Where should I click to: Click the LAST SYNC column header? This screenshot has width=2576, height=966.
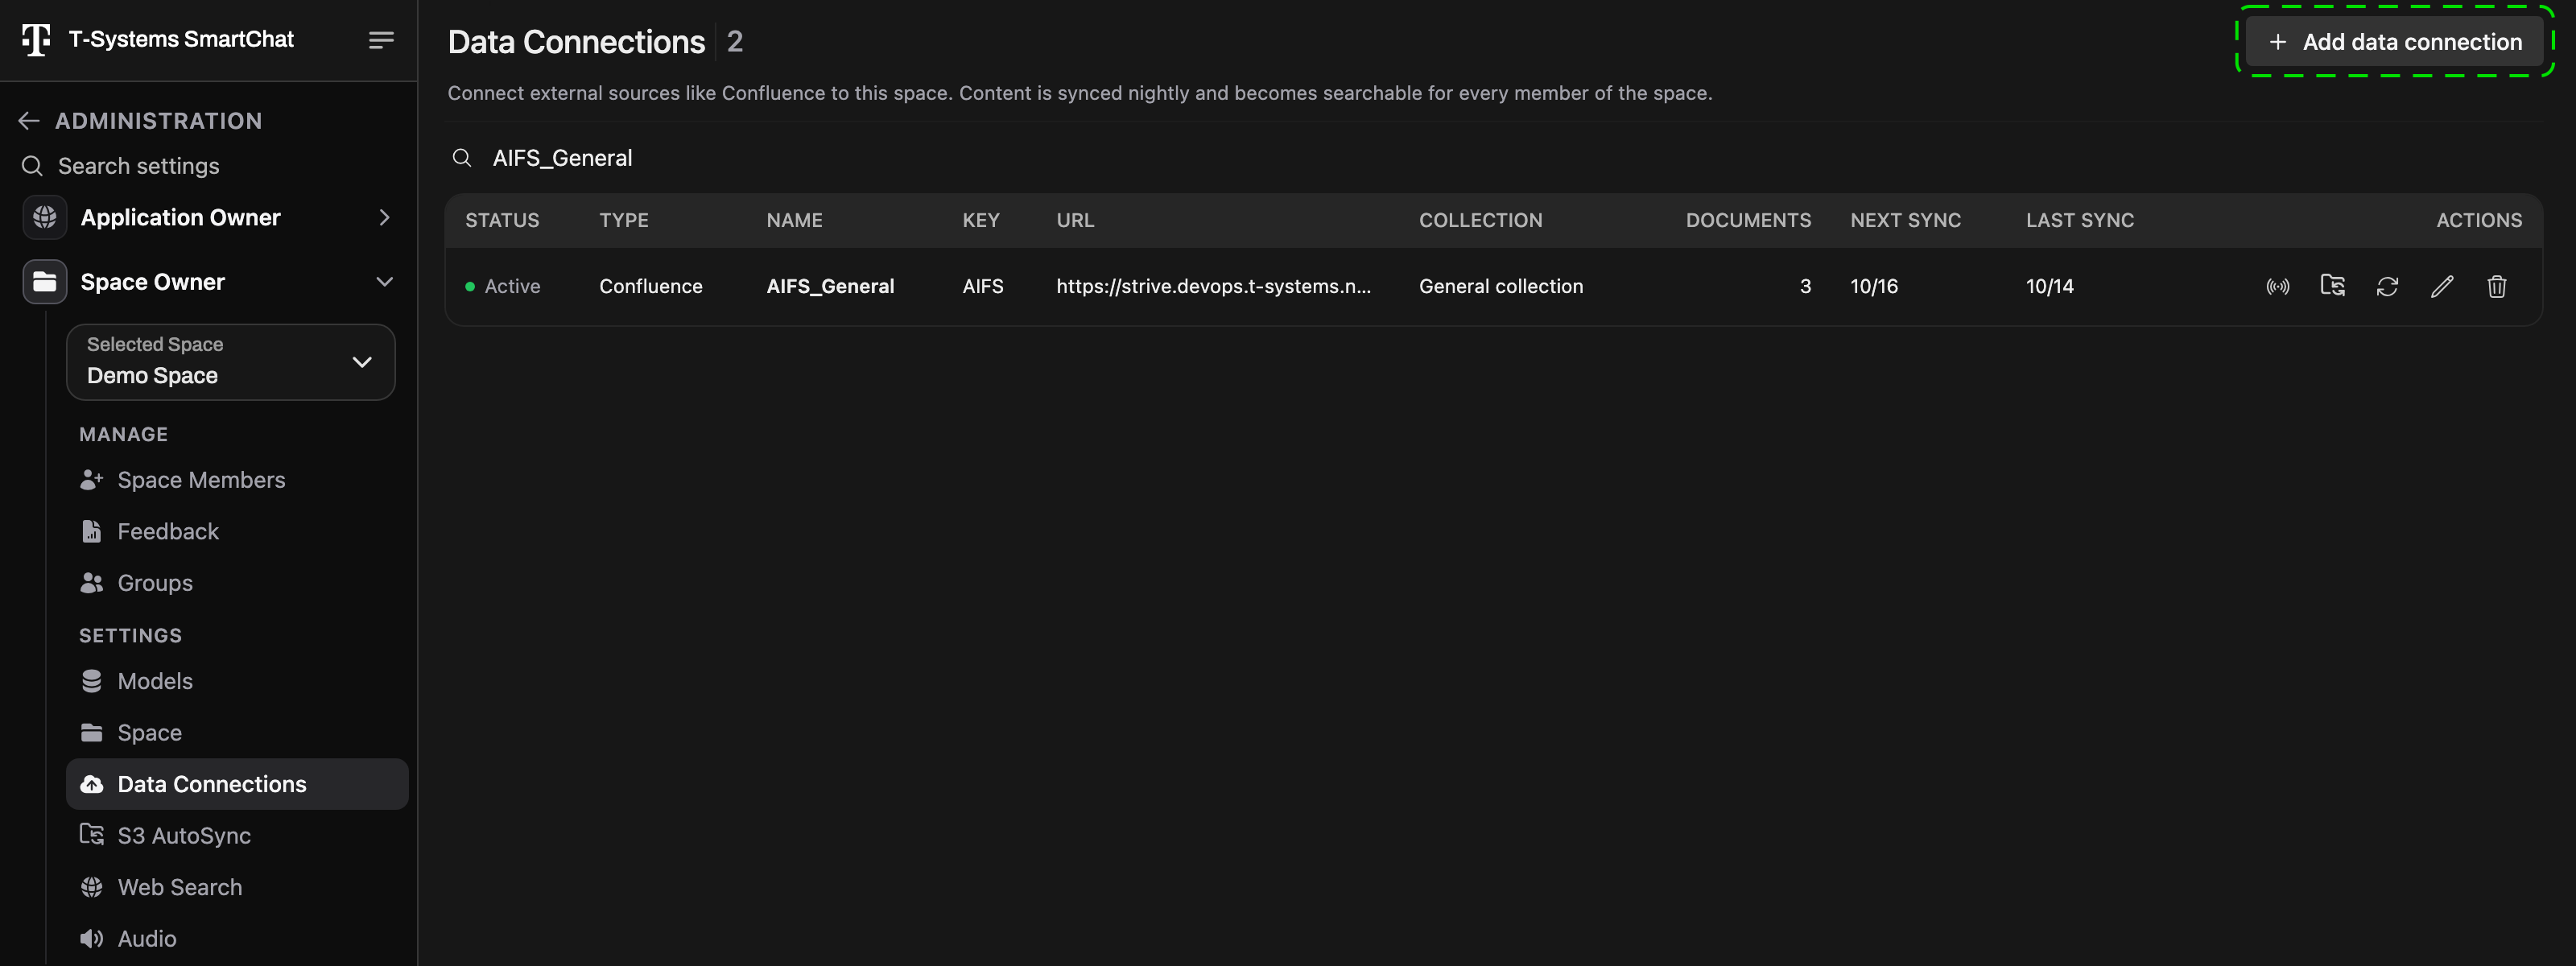[2080, 221]
